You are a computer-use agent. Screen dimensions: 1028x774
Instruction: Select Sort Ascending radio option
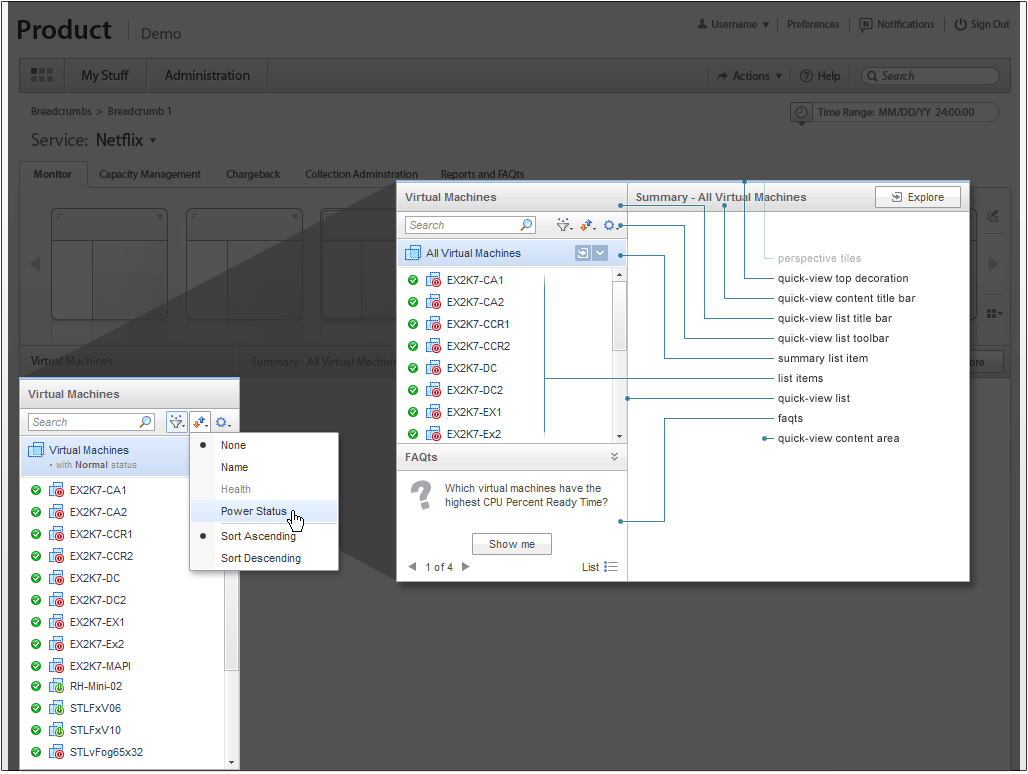point(258,536)
